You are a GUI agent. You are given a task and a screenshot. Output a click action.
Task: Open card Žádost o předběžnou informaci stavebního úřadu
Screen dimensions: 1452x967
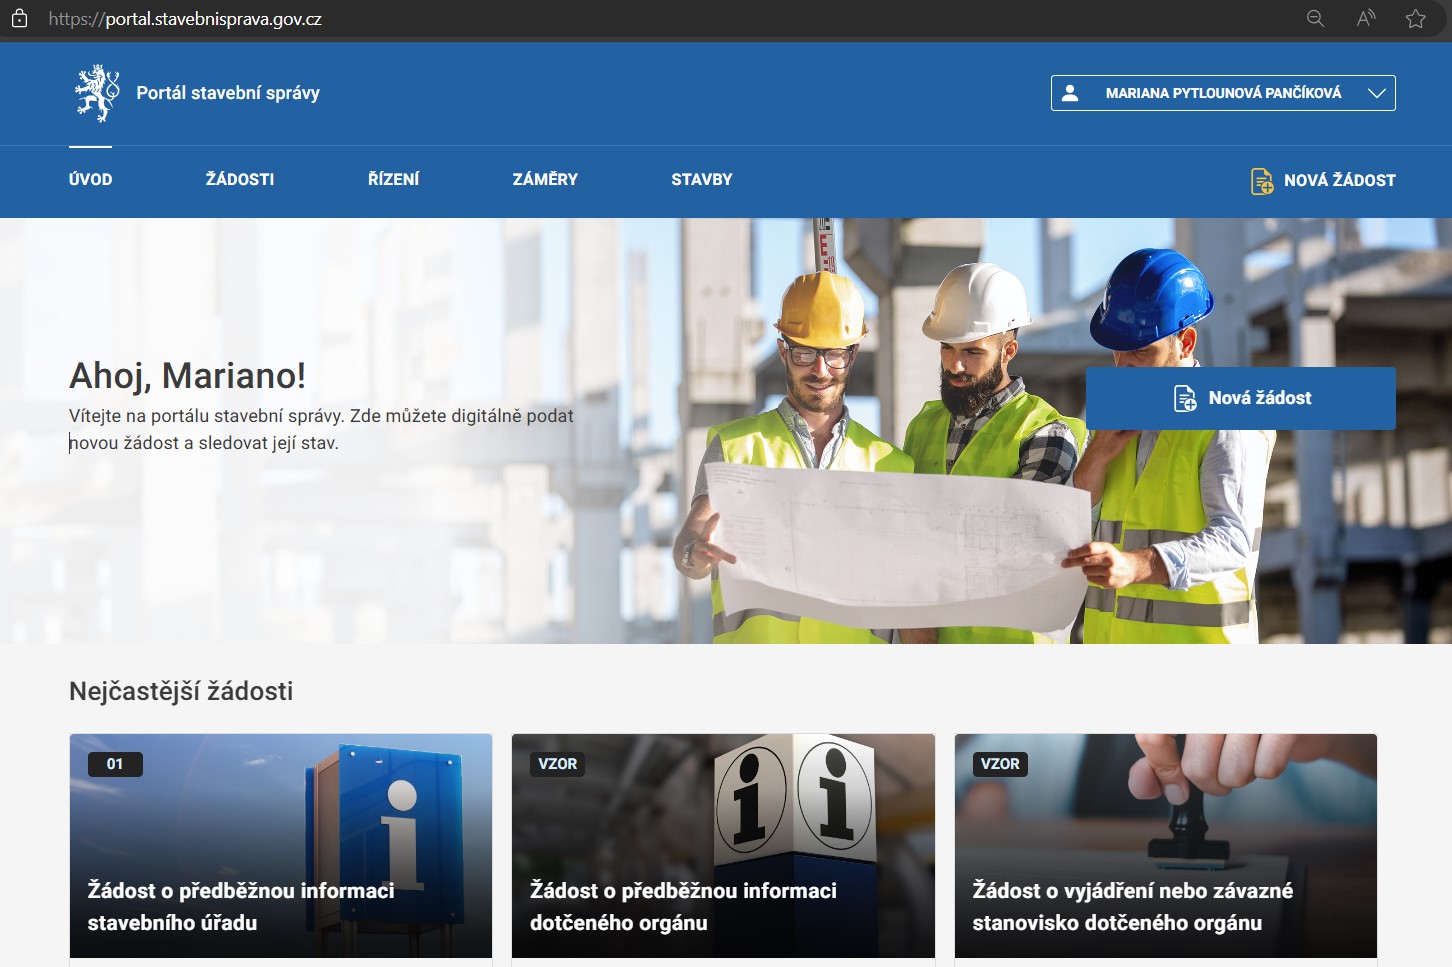coord(281,846)
